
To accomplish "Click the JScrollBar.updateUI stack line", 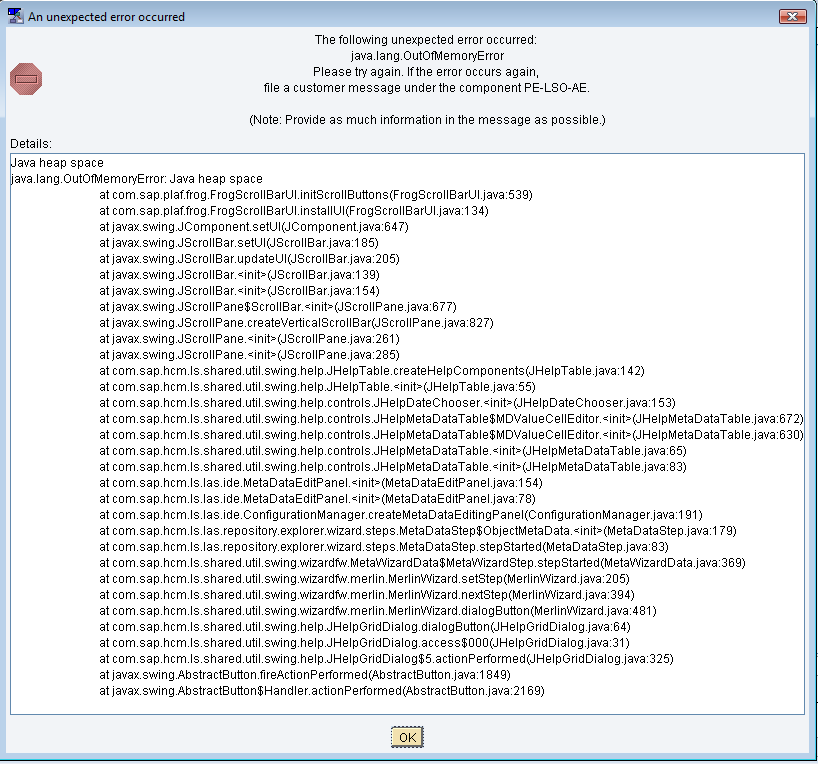I will [x=249, y=259].
